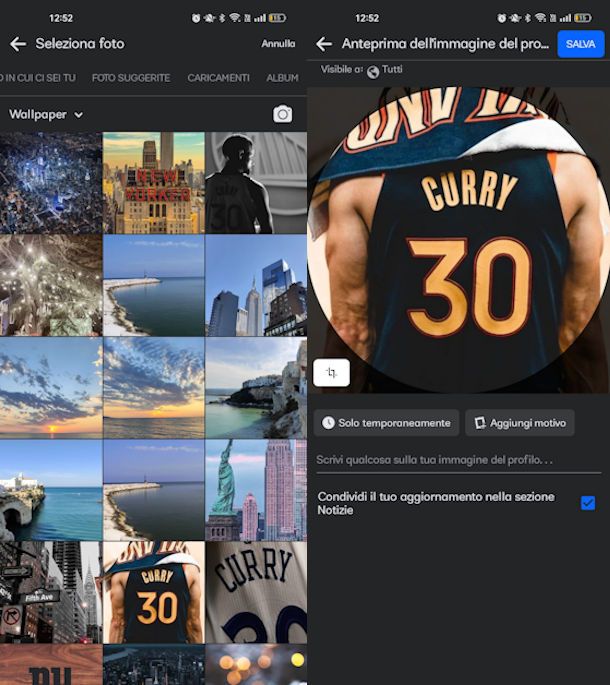Image resolution: width=610 pixels, height=685 pixels.
Task: Choose the New Yorker building photo
Action: tap(153, 183)
